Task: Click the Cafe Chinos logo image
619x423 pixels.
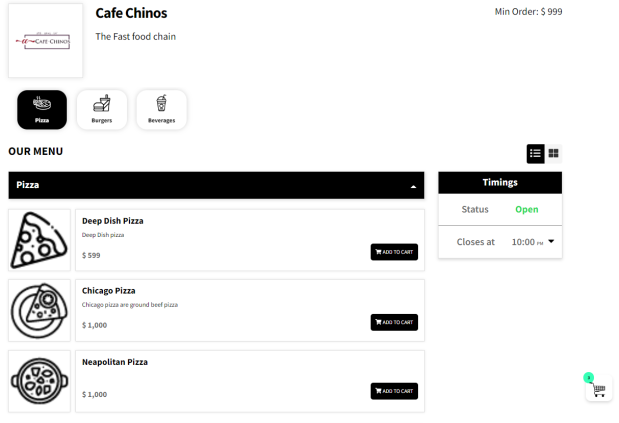Action: pyautogui.click(x=46, y=42)
